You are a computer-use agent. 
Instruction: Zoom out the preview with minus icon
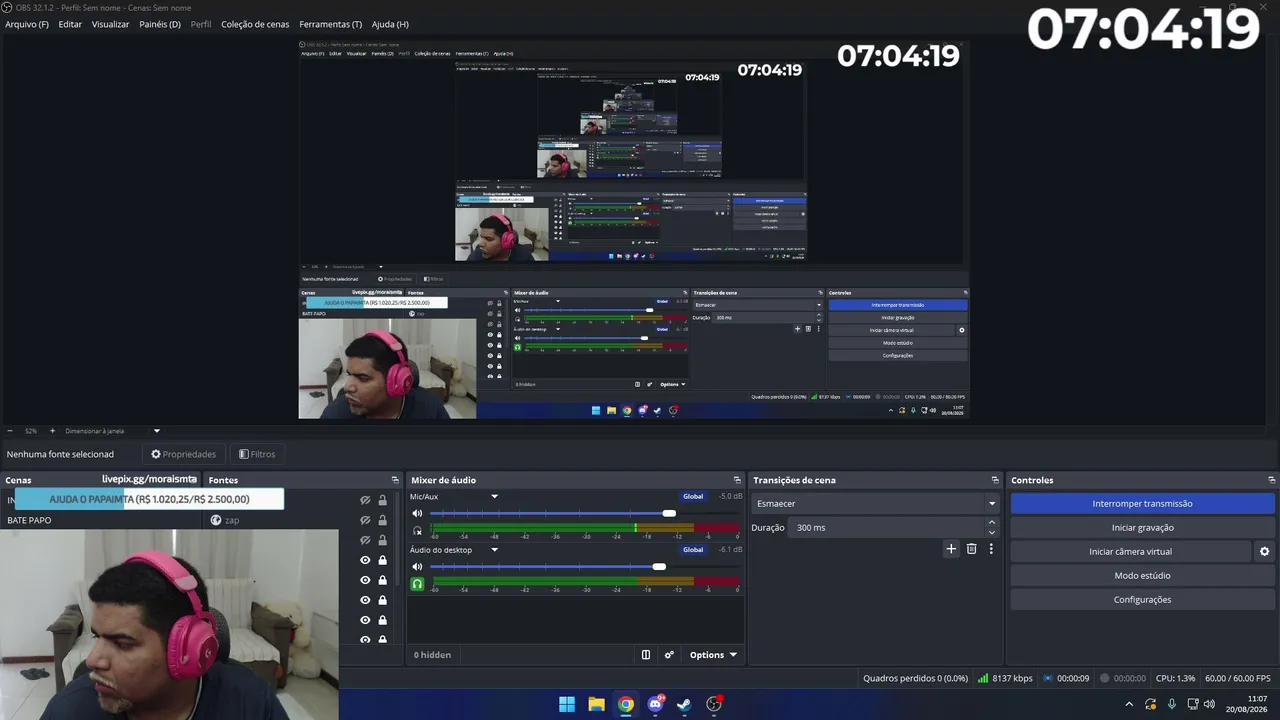pyautogui.click(x=11, y=431)
